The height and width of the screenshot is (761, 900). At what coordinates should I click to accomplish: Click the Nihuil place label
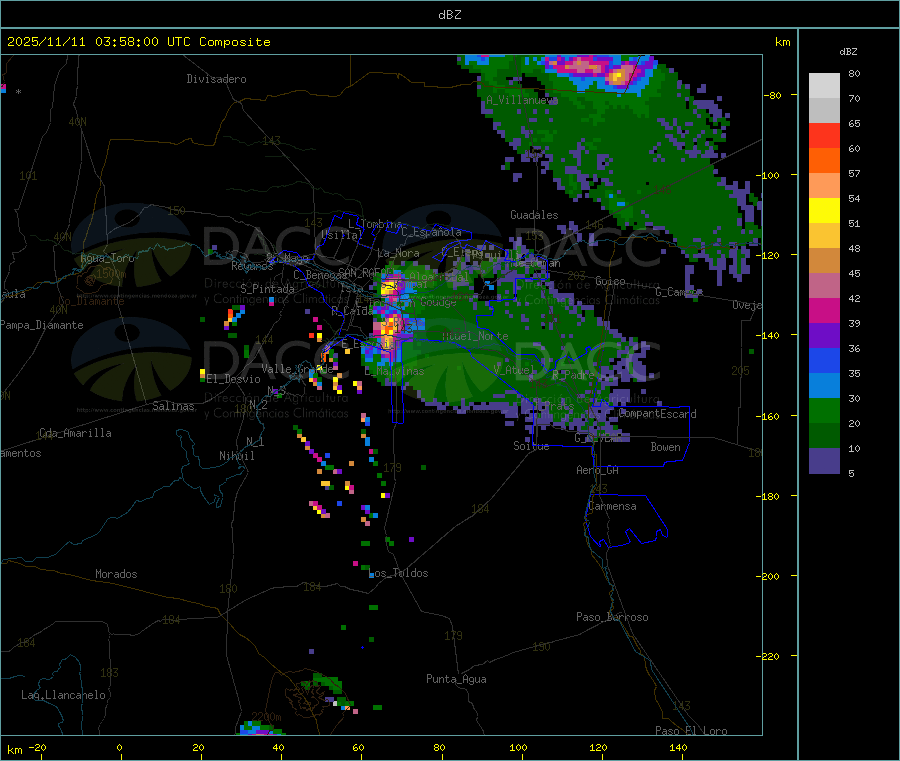tap(236, 456)
